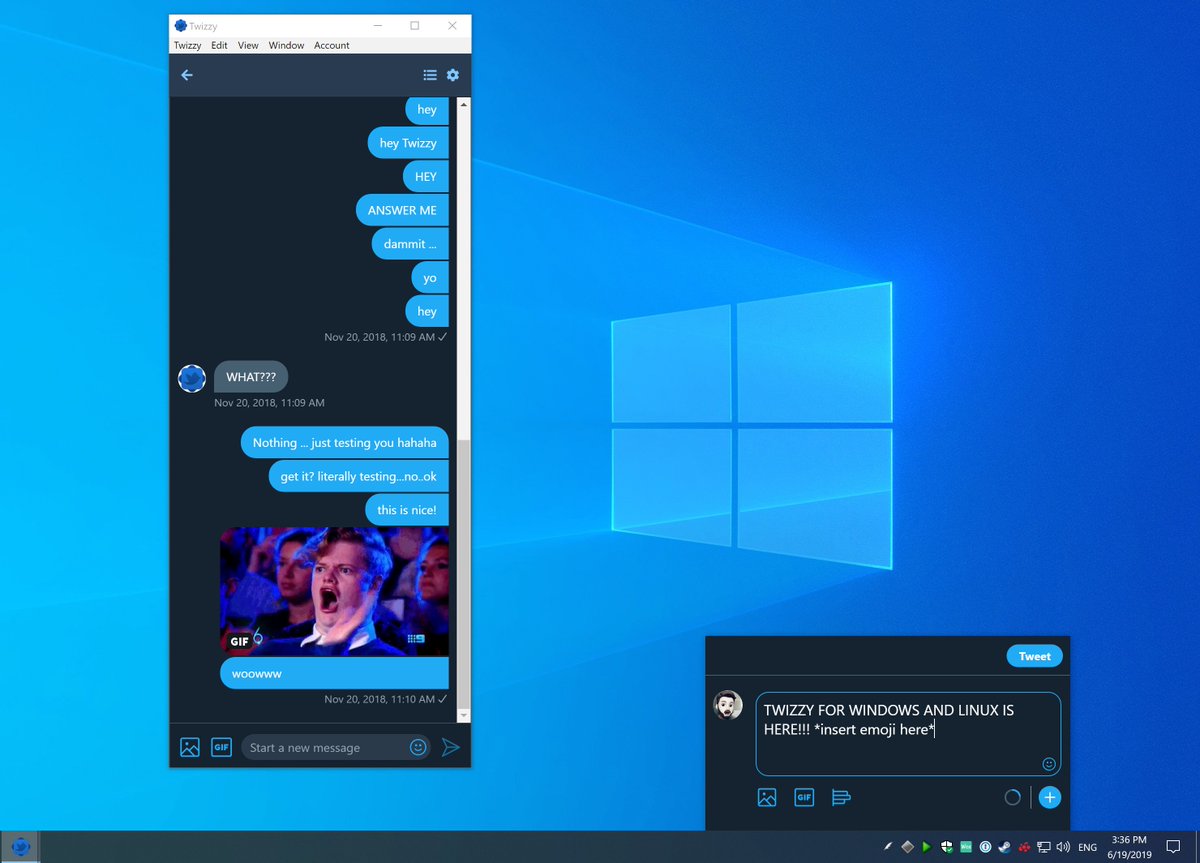The height and width of the screenshot is (863, 1200).
Task: Add GIF in the tweet composer
Action: pyautogui.click(x=804, y=797)
